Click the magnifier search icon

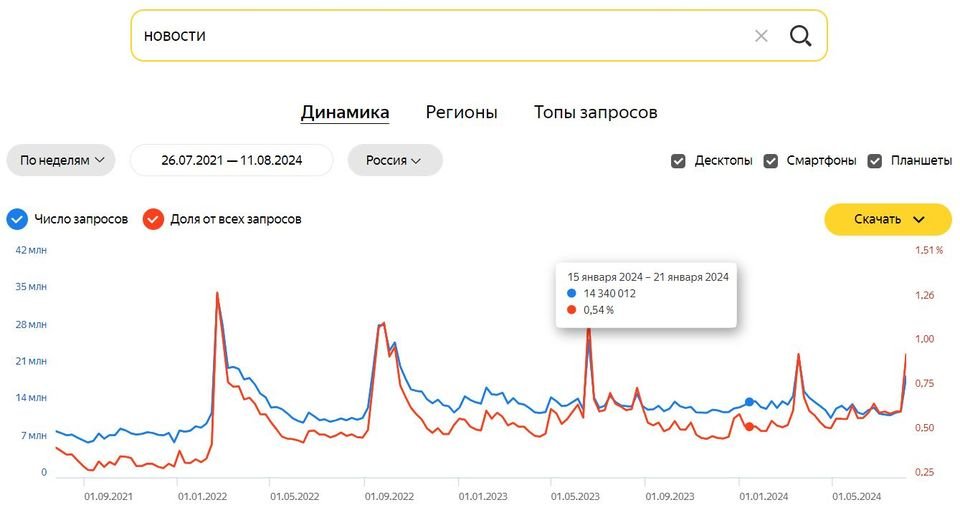pyautogui.click(x=800, y=36)
